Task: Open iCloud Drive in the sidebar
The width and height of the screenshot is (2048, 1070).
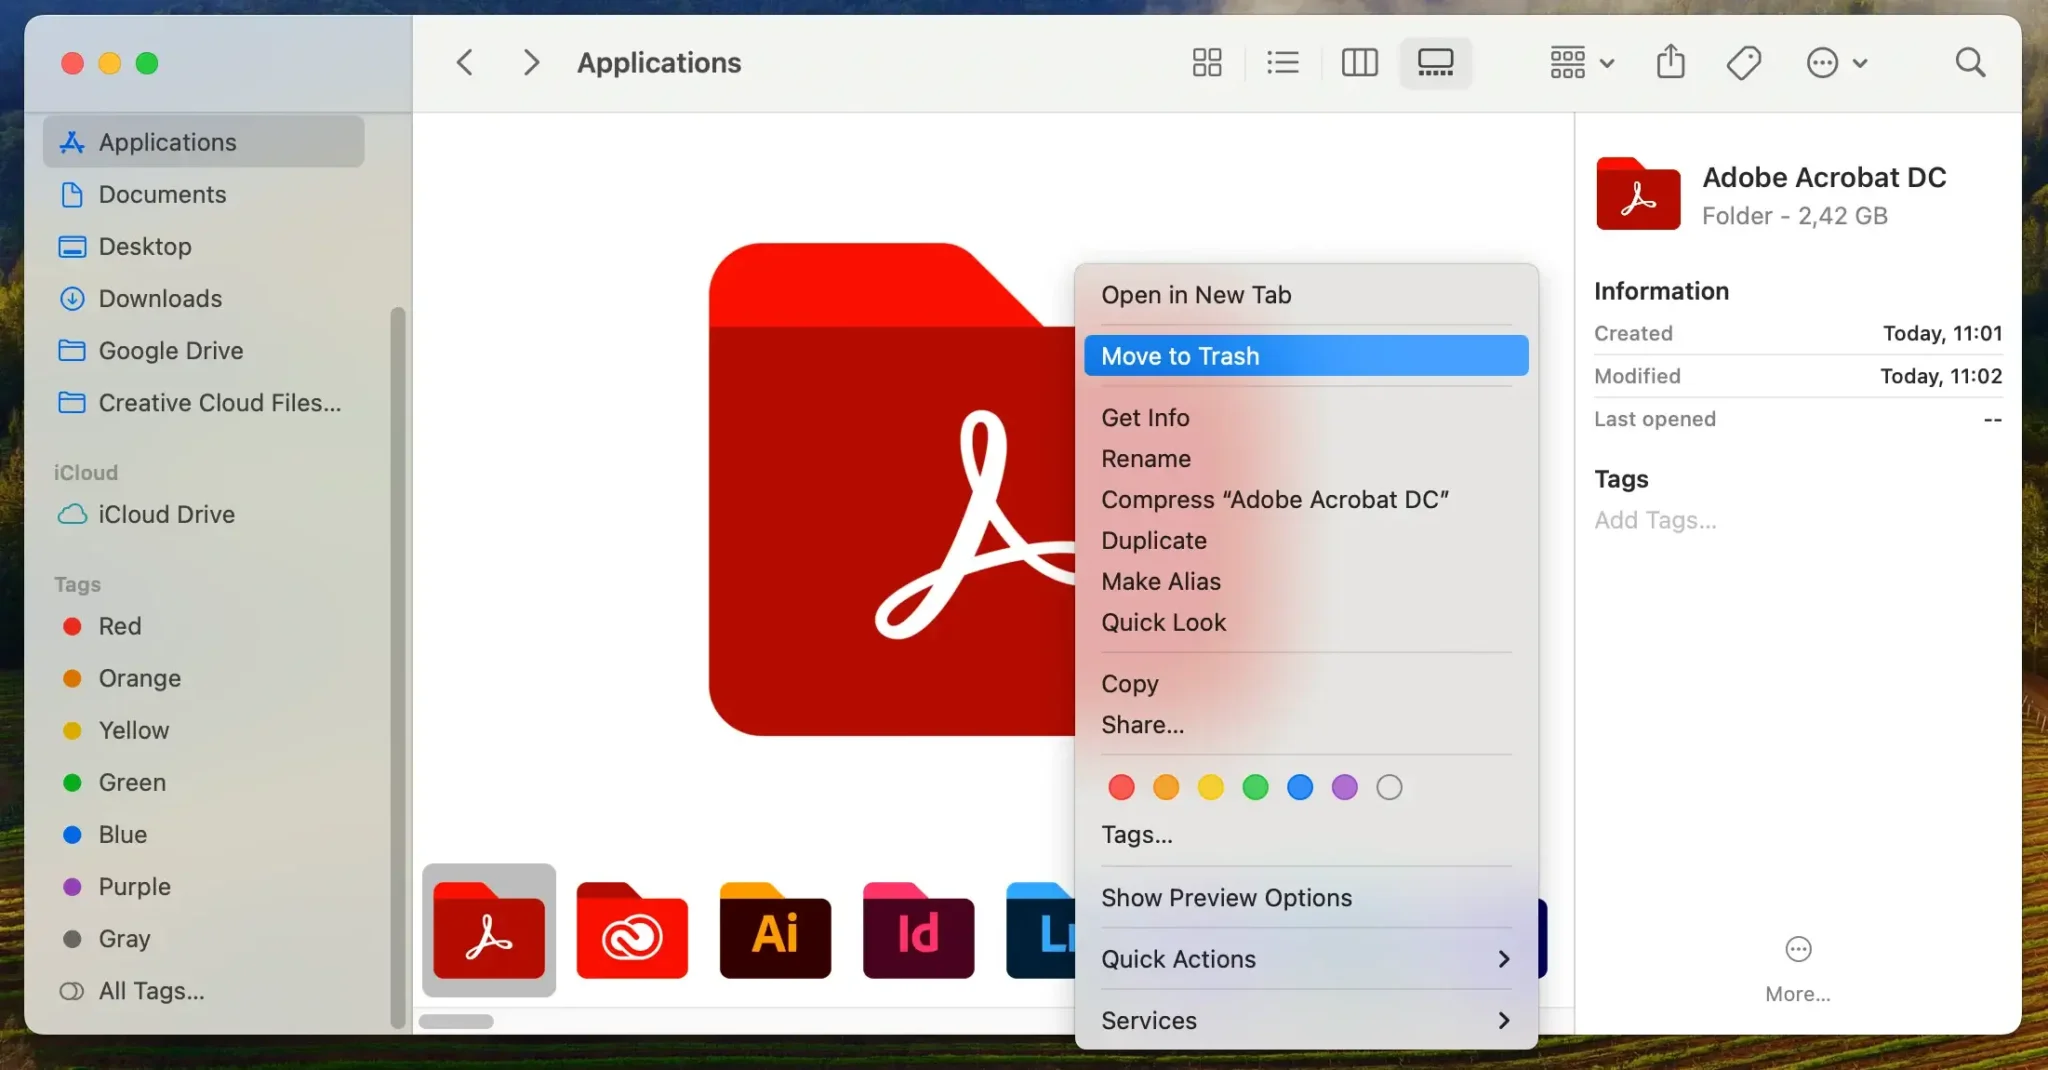Action: tap(204, 514)
